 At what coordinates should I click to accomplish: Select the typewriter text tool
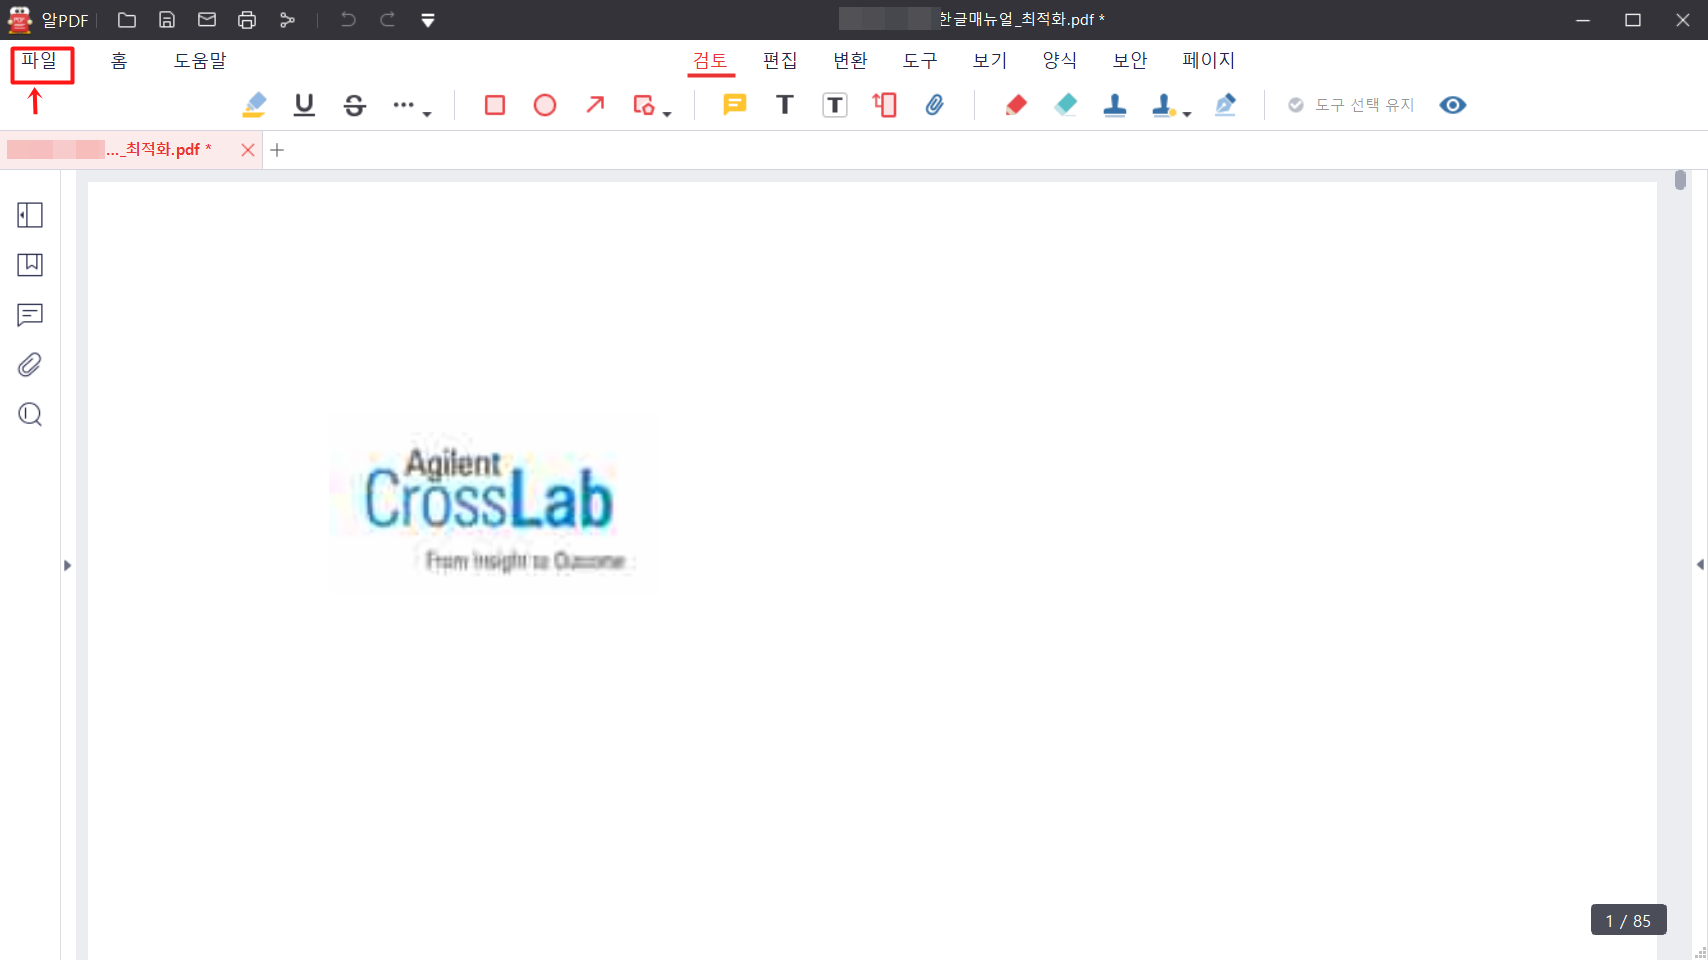[x=785, y=105]
